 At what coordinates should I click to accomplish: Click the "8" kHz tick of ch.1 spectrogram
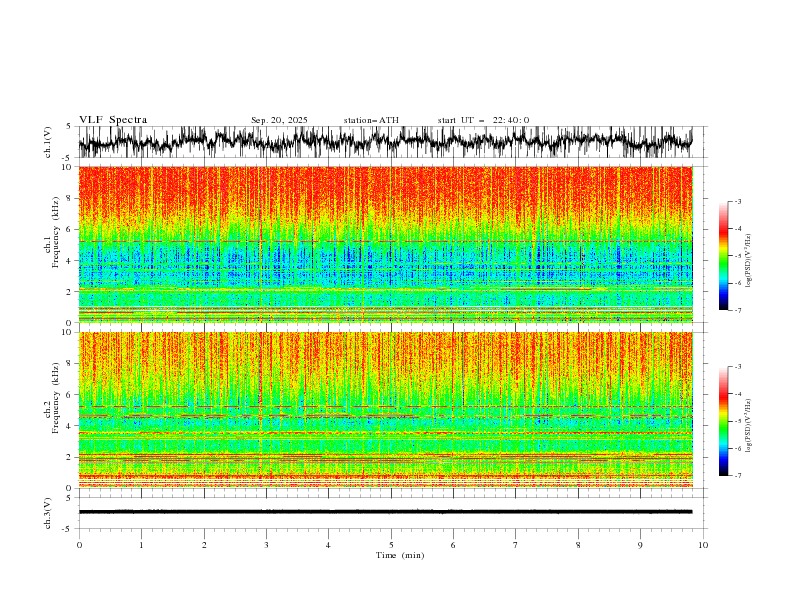coord(70,198)
